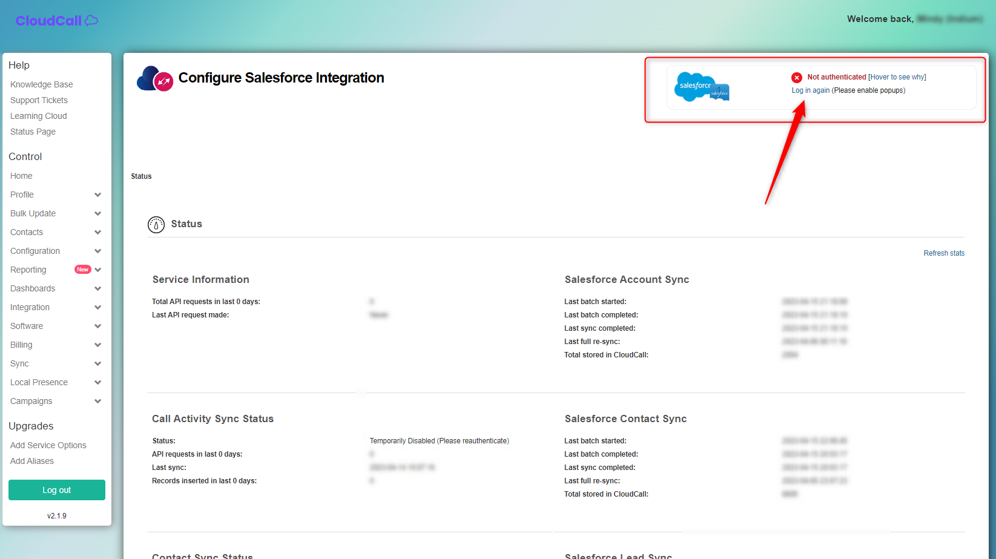Expand the Billing menu chevron

[98, 345]
